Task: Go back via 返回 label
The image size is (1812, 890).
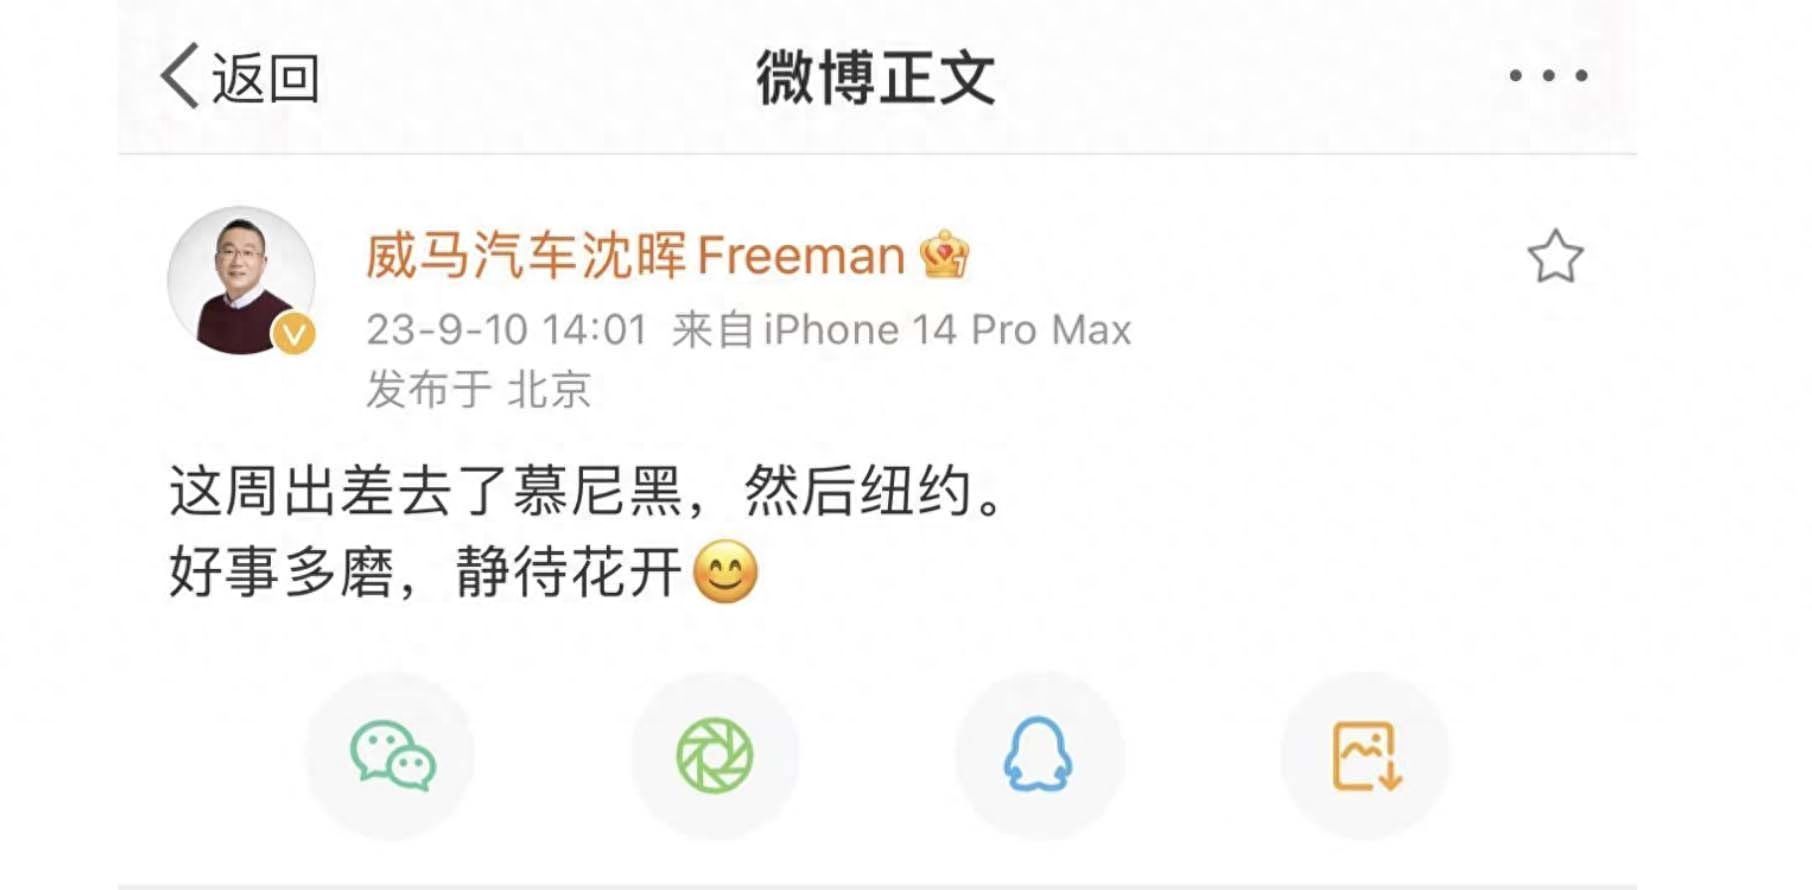Action: 265,78
